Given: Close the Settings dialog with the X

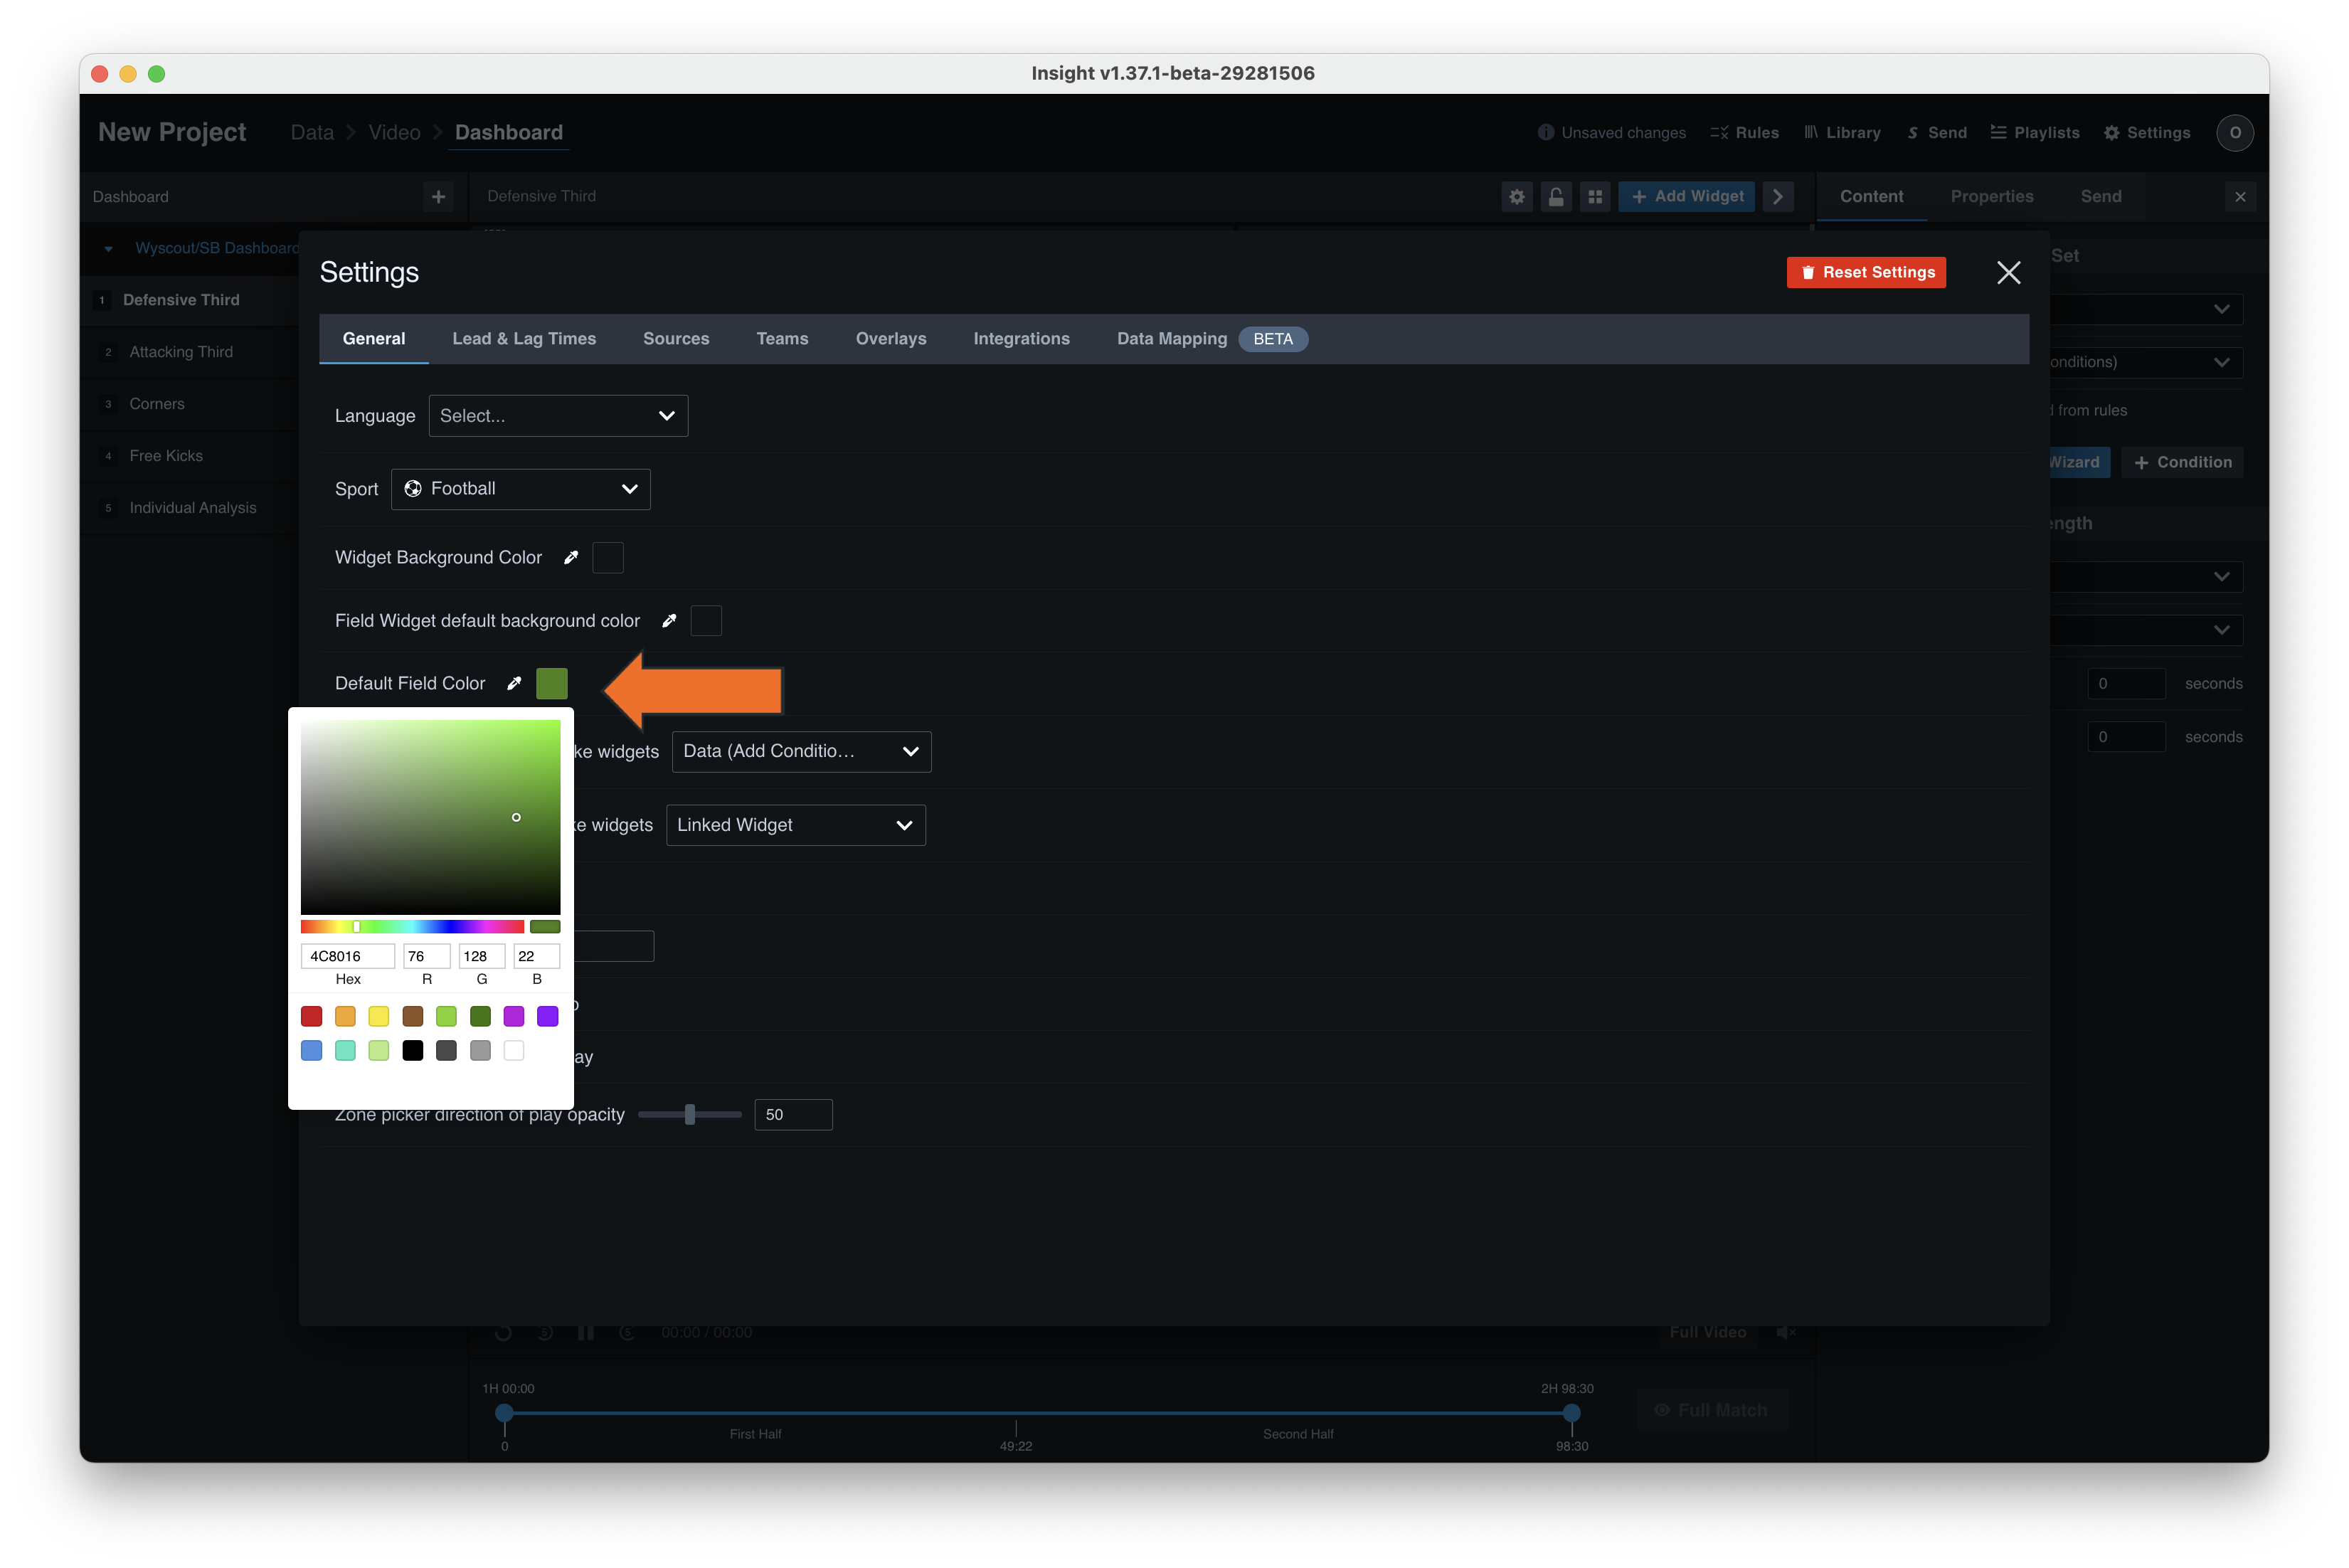Looking at the screenshot, I should tap(2008, 272).
